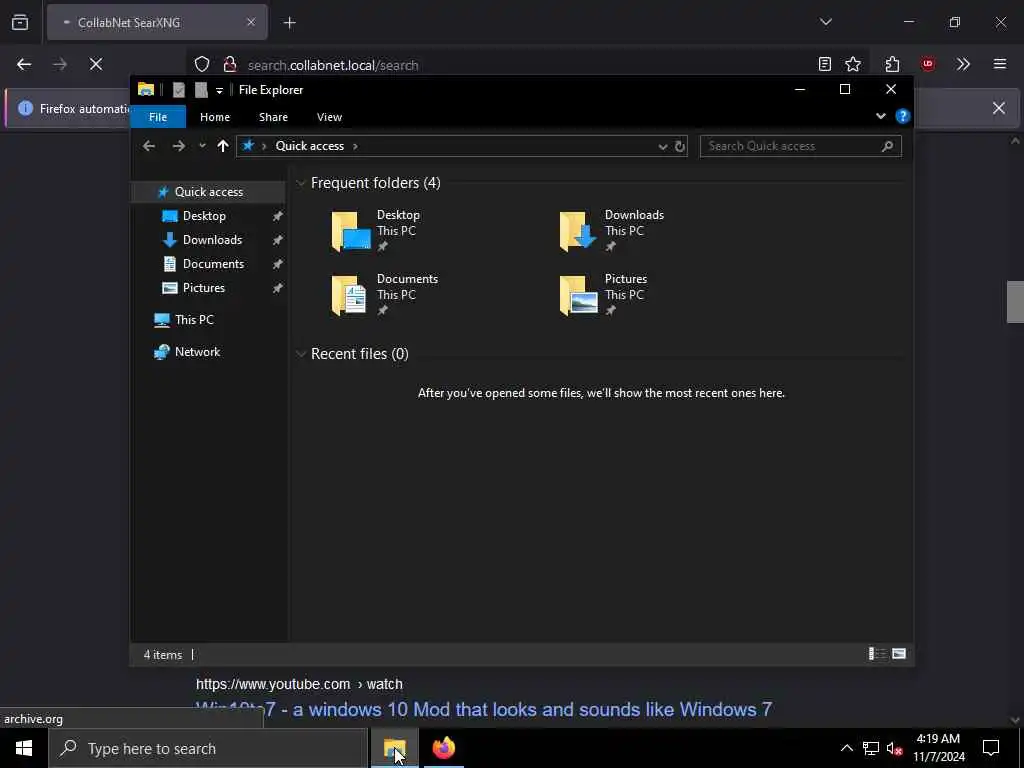Open the Firefox extensions puzzle icon
This screenshot has height=768, width=1024.
(x=892, y=64)
